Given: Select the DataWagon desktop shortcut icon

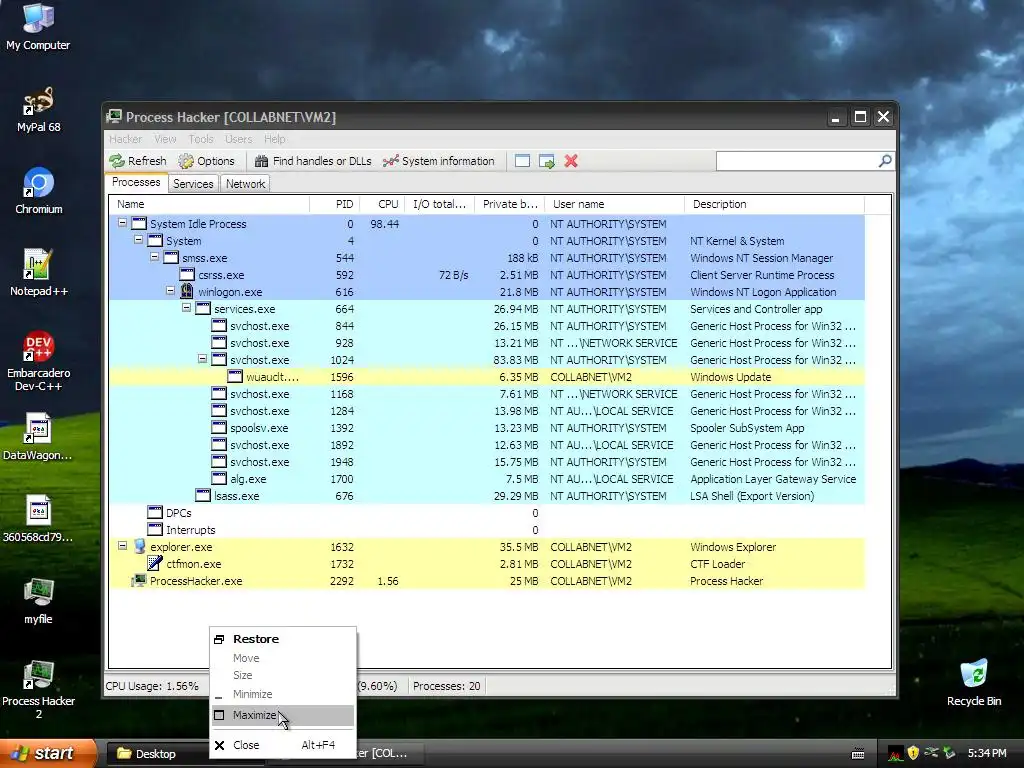Looking at the screenshot, I should point(38,437).
